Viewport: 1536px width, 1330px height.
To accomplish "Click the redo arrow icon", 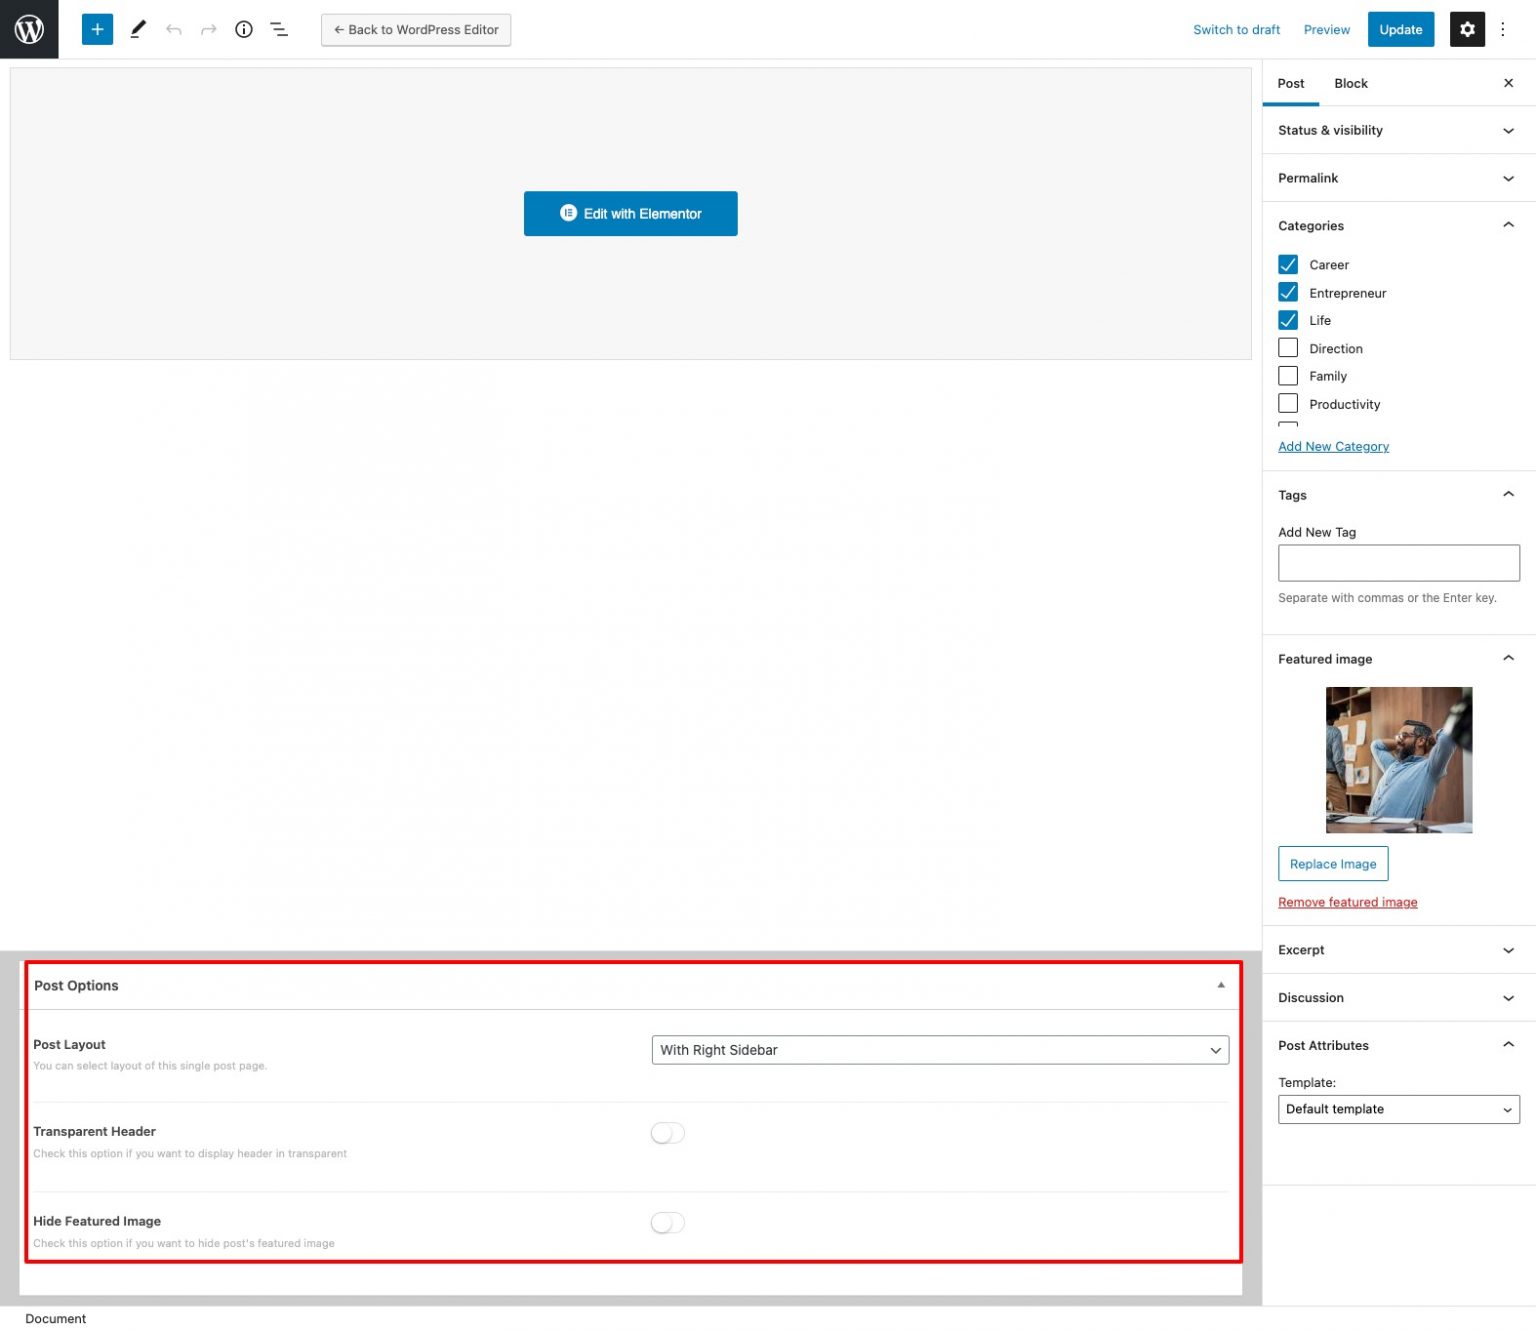I will [x=208, y=29].
